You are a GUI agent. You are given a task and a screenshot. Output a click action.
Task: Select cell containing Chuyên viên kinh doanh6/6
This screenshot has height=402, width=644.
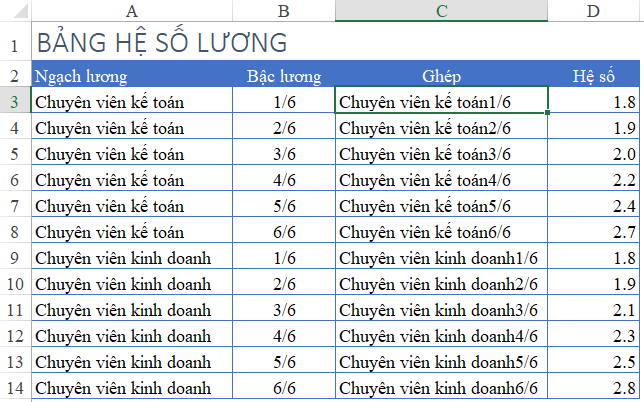coord(442,386)
